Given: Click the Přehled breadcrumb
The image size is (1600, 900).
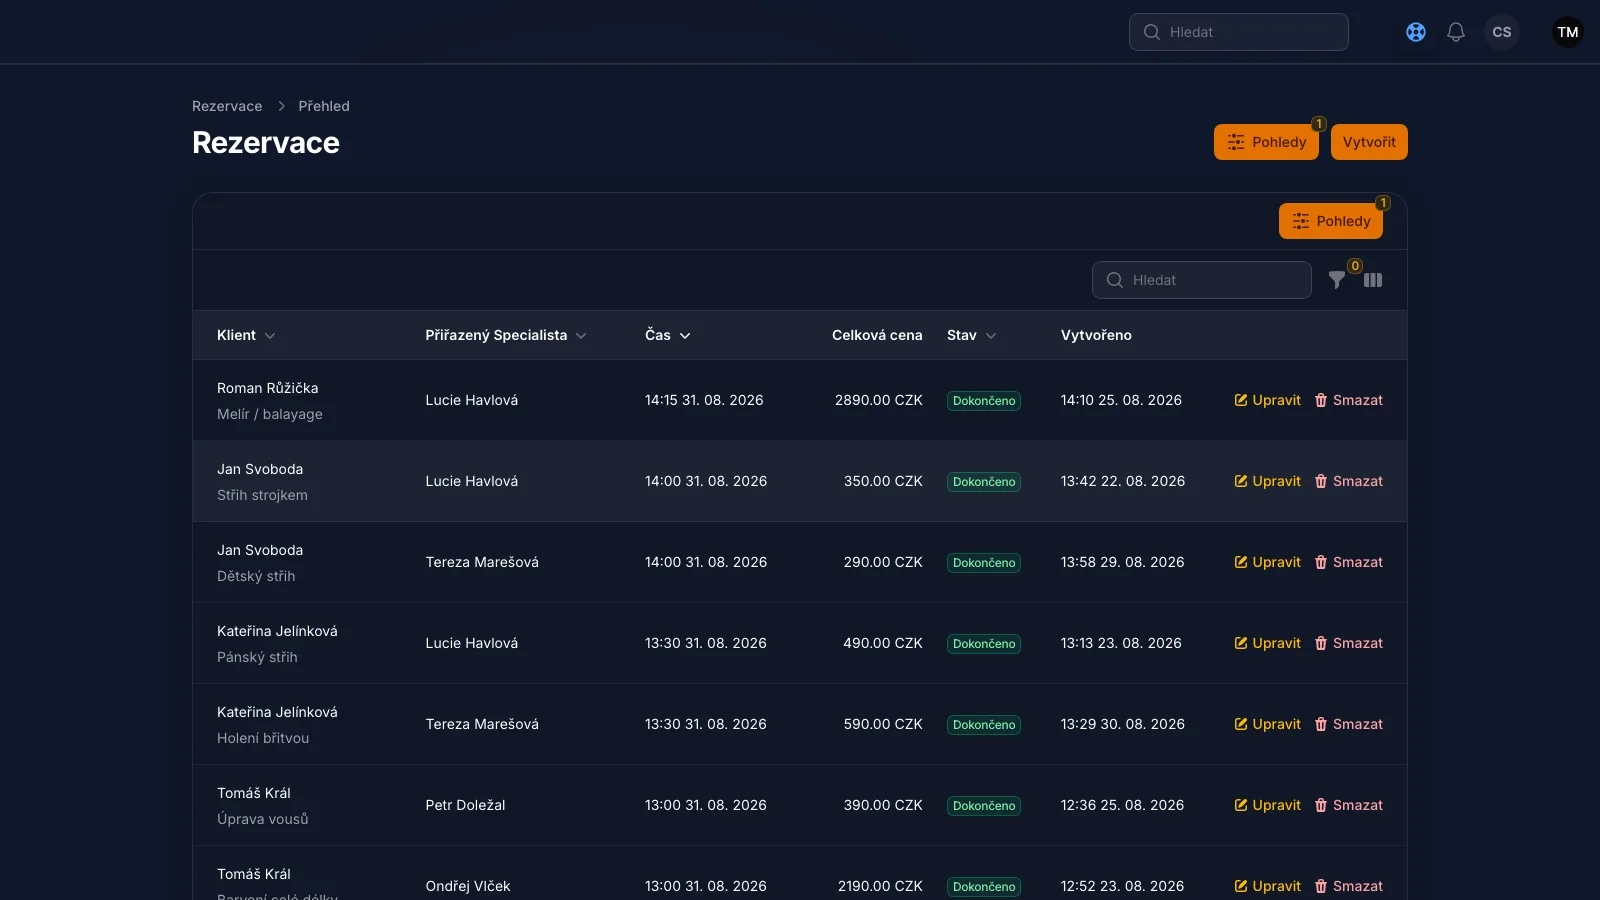Looking at the screenshot, I should pyautogui.click(x=324, y=106).
